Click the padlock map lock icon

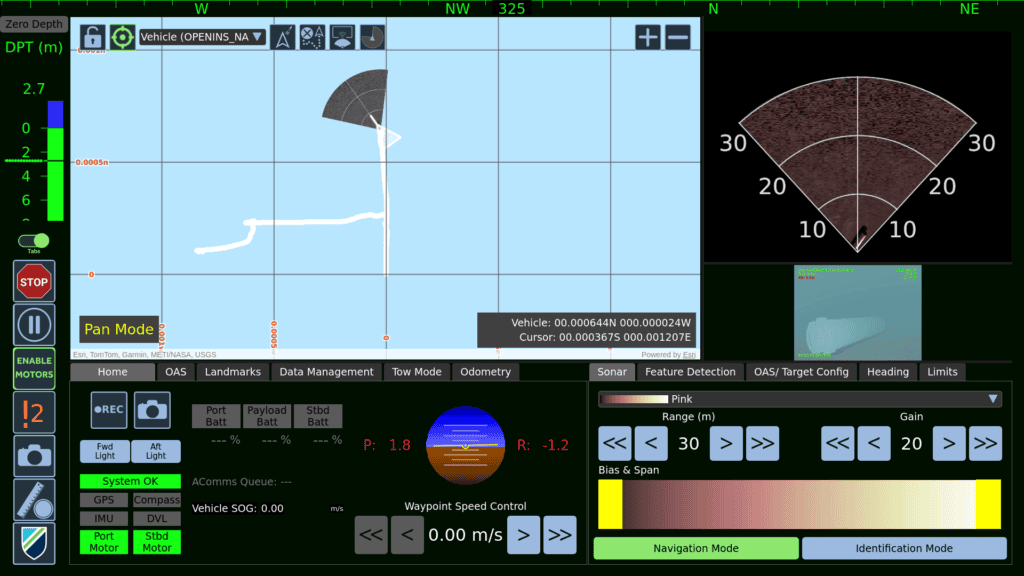point(92,37)
